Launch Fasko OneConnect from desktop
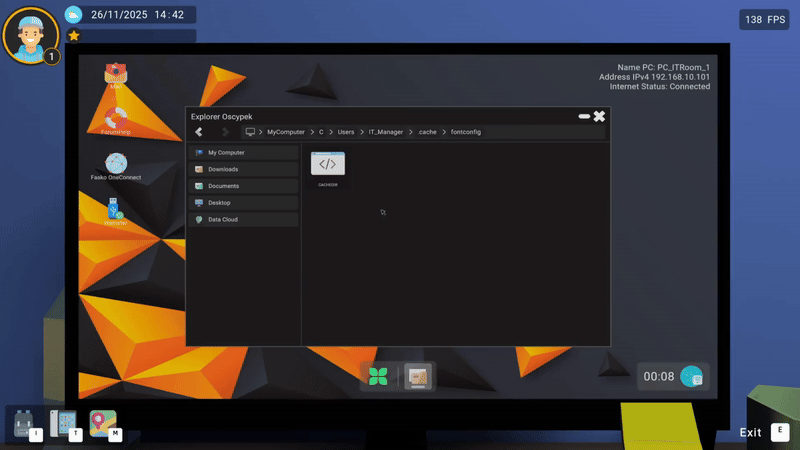This screenshot has height=450, width=800. tap(116, 166)
